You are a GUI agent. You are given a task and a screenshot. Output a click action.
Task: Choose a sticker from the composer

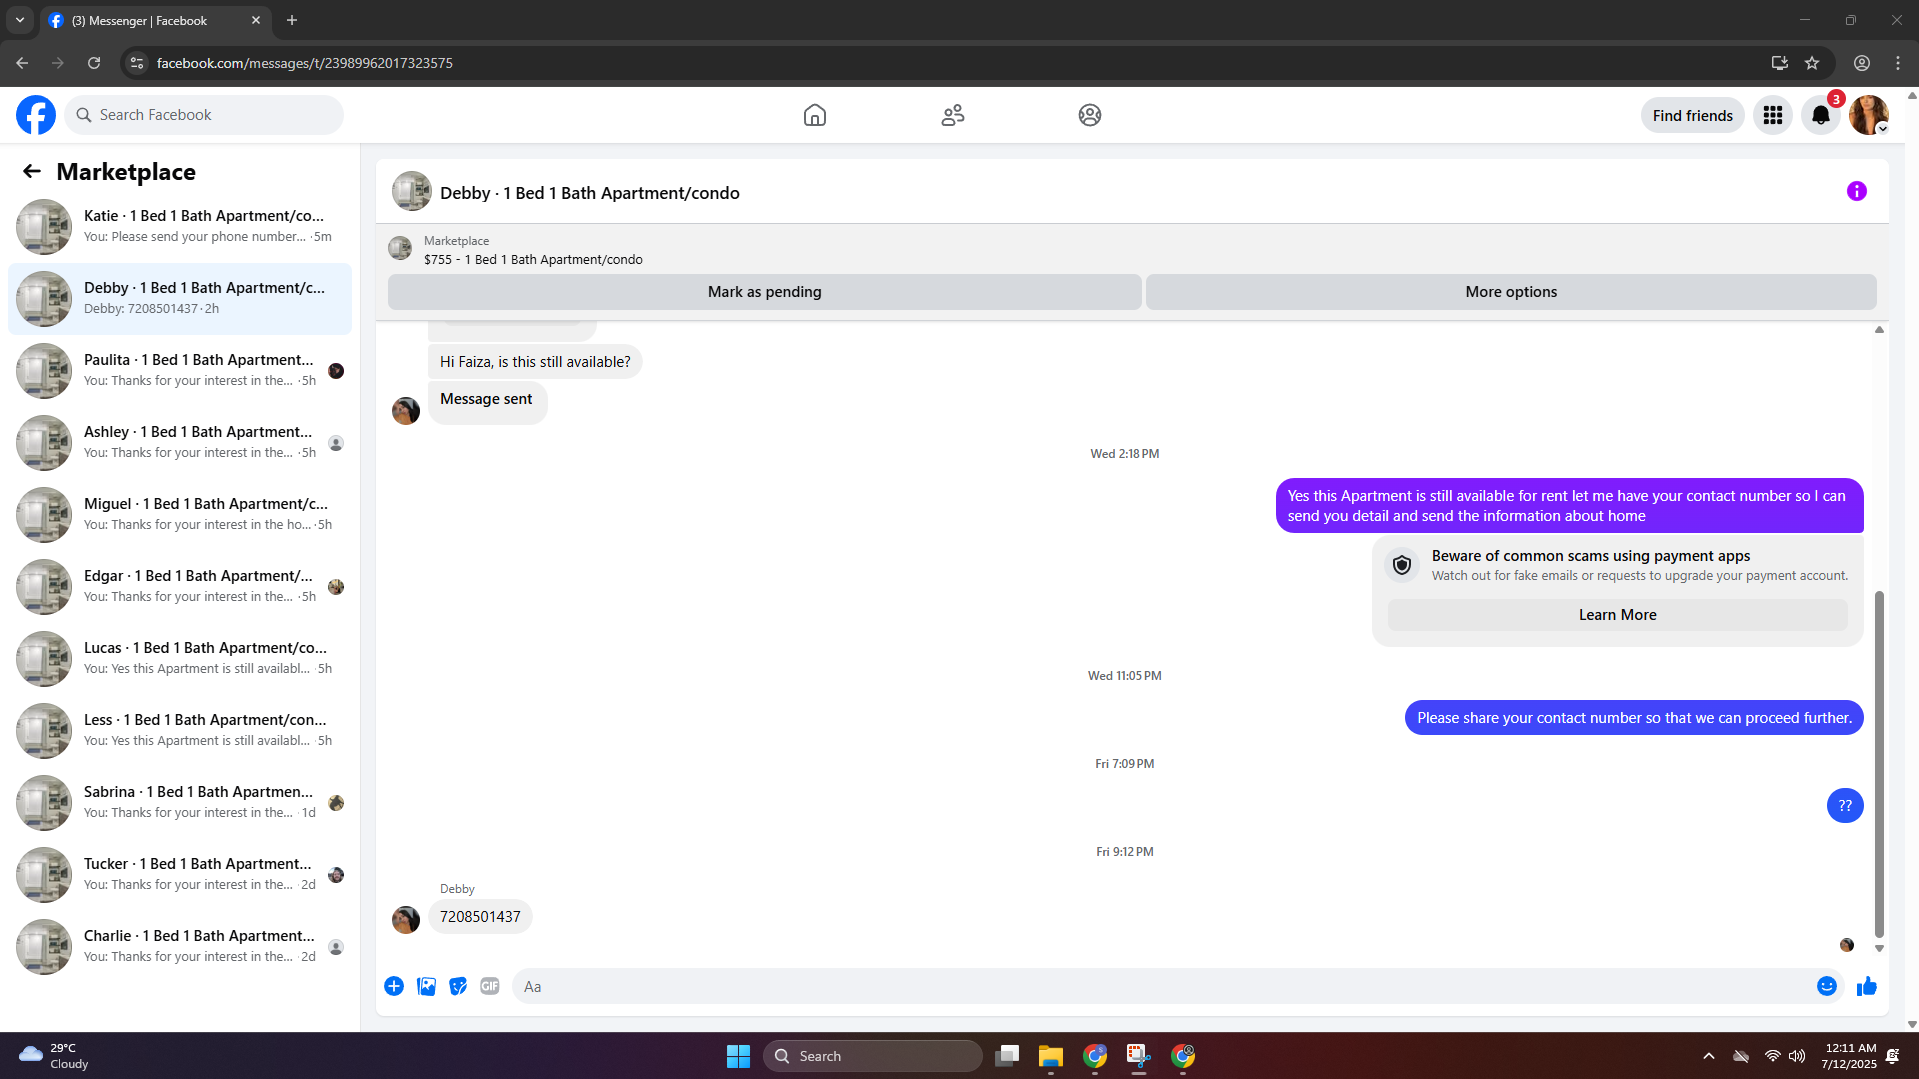click(x=458, y=986)
